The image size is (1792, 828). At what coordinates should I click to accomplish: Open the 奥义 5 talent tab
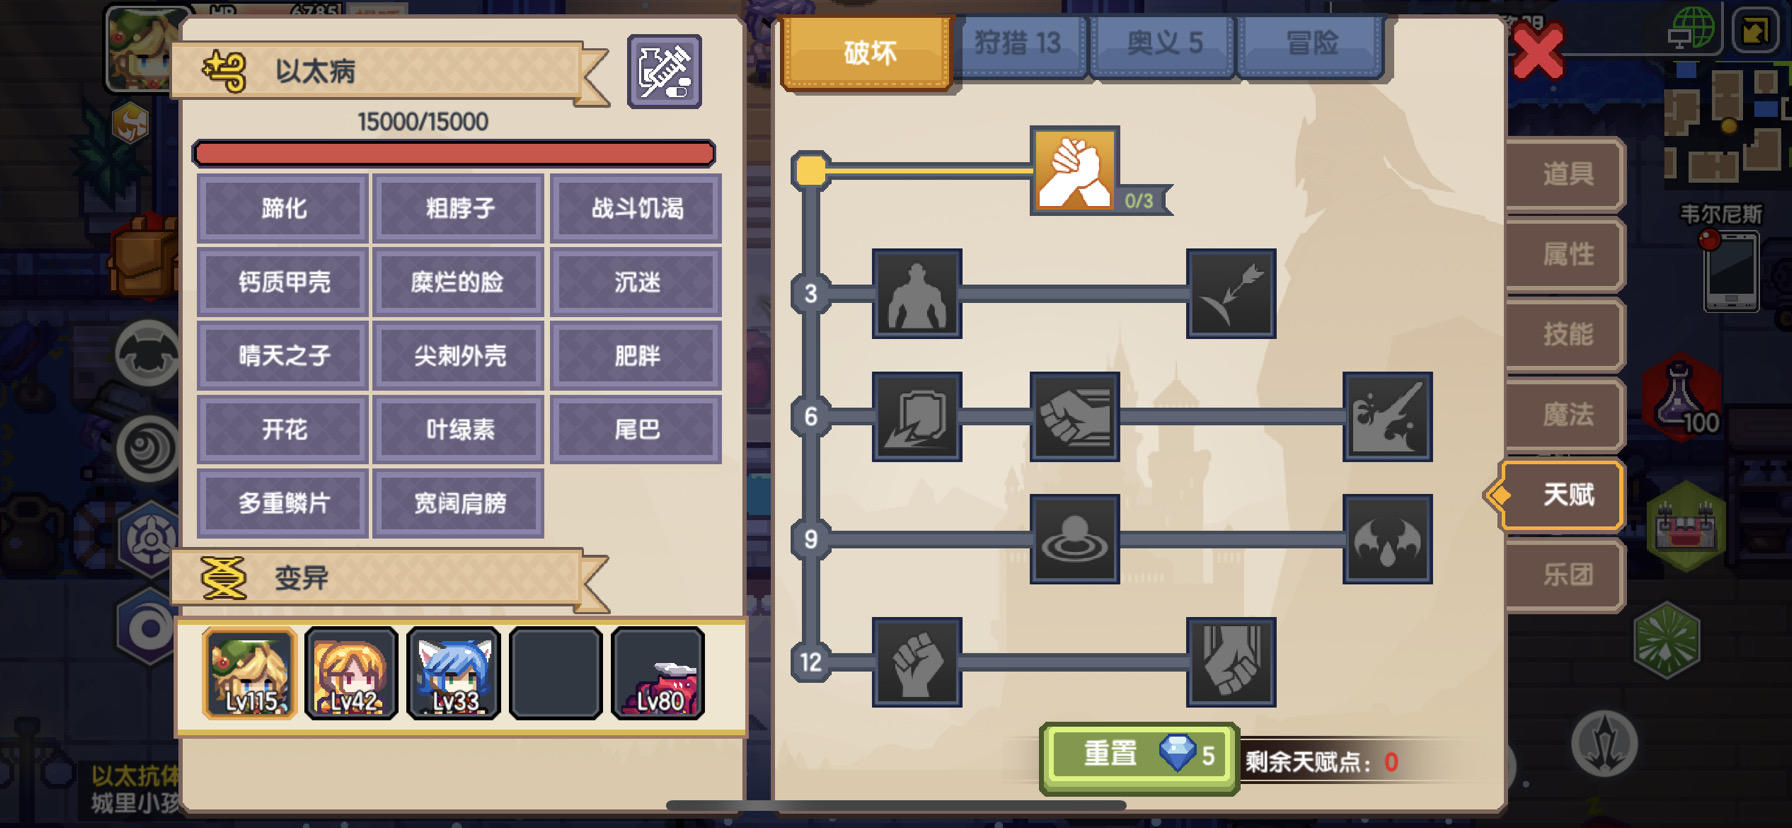pyautogui.click(x=1164, y=44)
